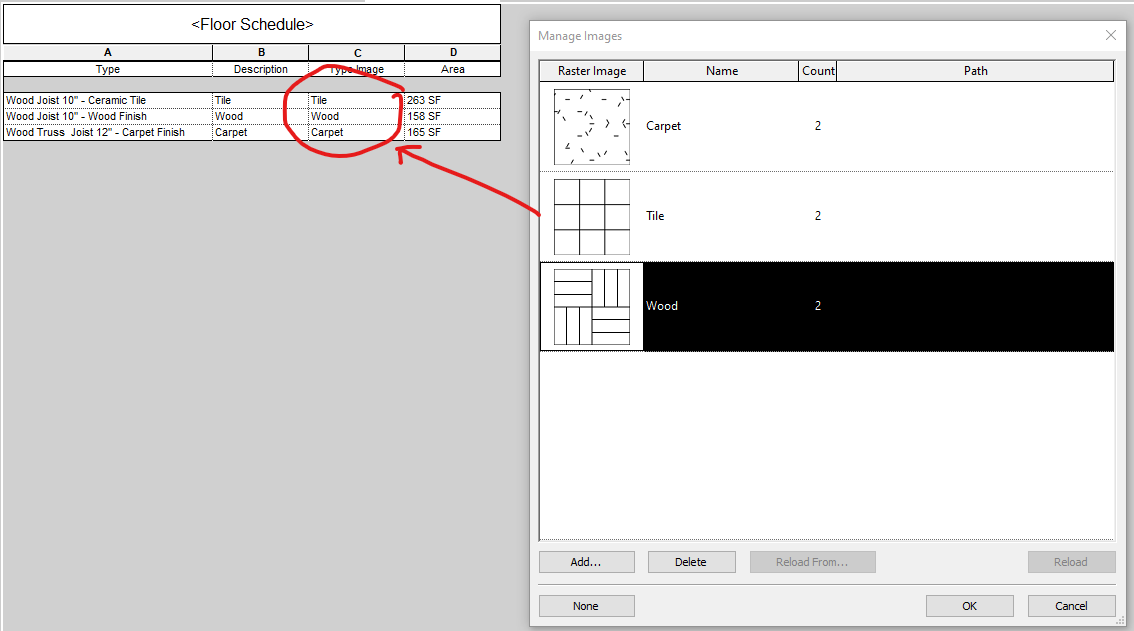Viewport: 1134px width, 631px height.
Task: Select the Carpet row in Manage Images
Action: point(750,127)
